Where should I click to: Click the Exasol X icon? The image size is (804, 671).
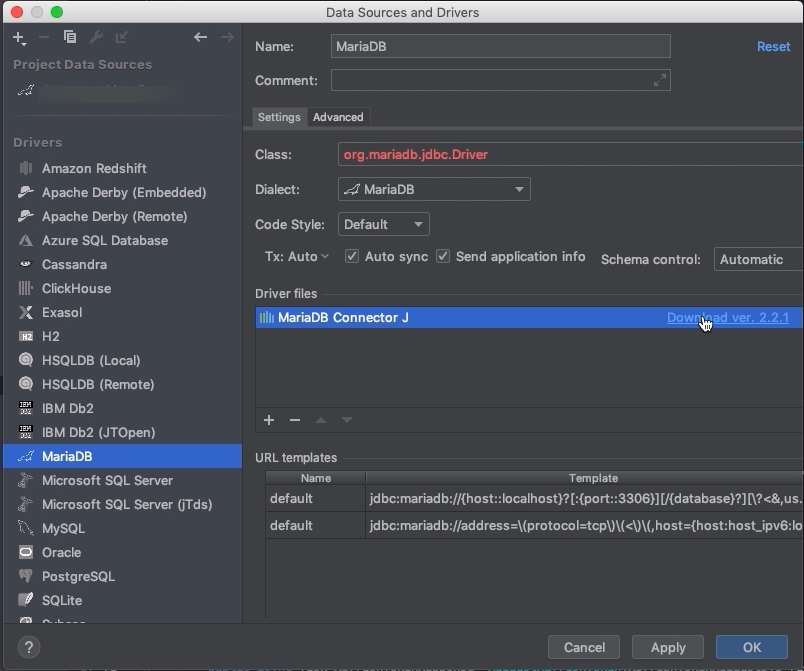point(26,312)
